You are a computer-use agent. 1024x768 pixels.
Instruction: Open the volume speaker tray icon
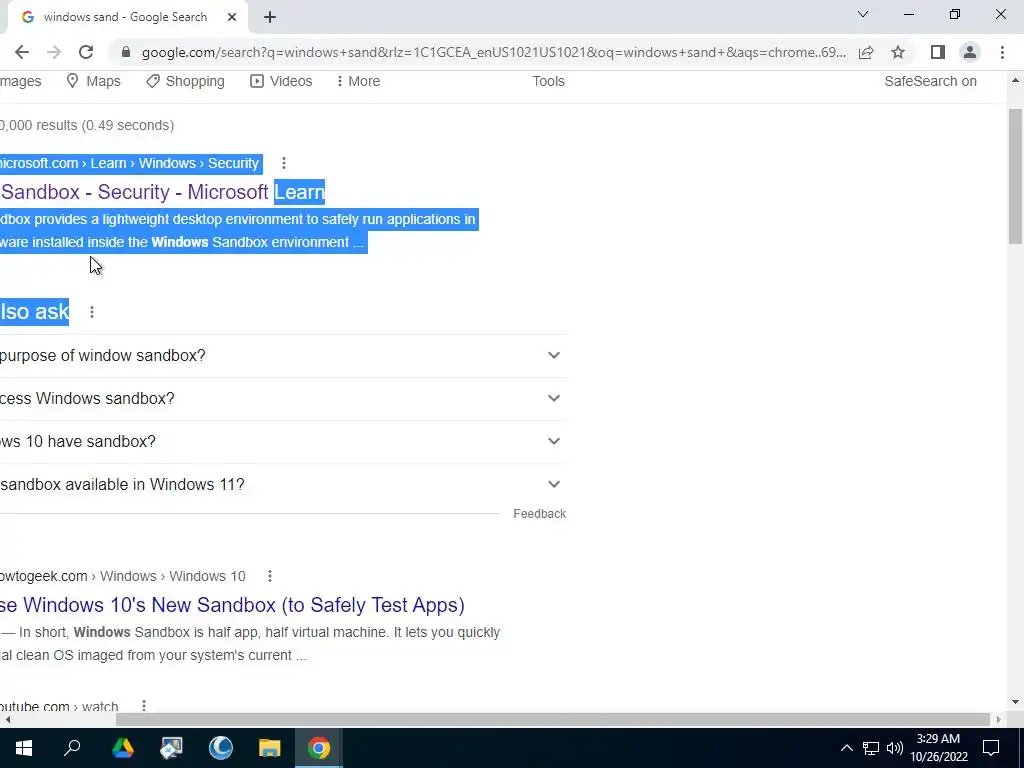[895, 748]
